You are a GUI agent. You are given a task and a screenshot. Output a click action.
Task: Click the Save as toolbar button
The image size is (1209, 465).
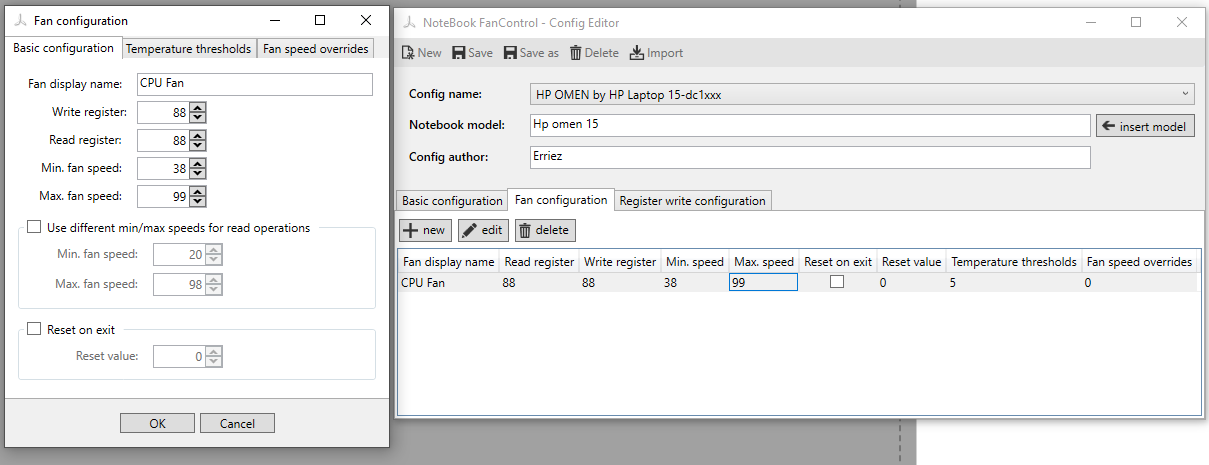(x=531, y=53)
